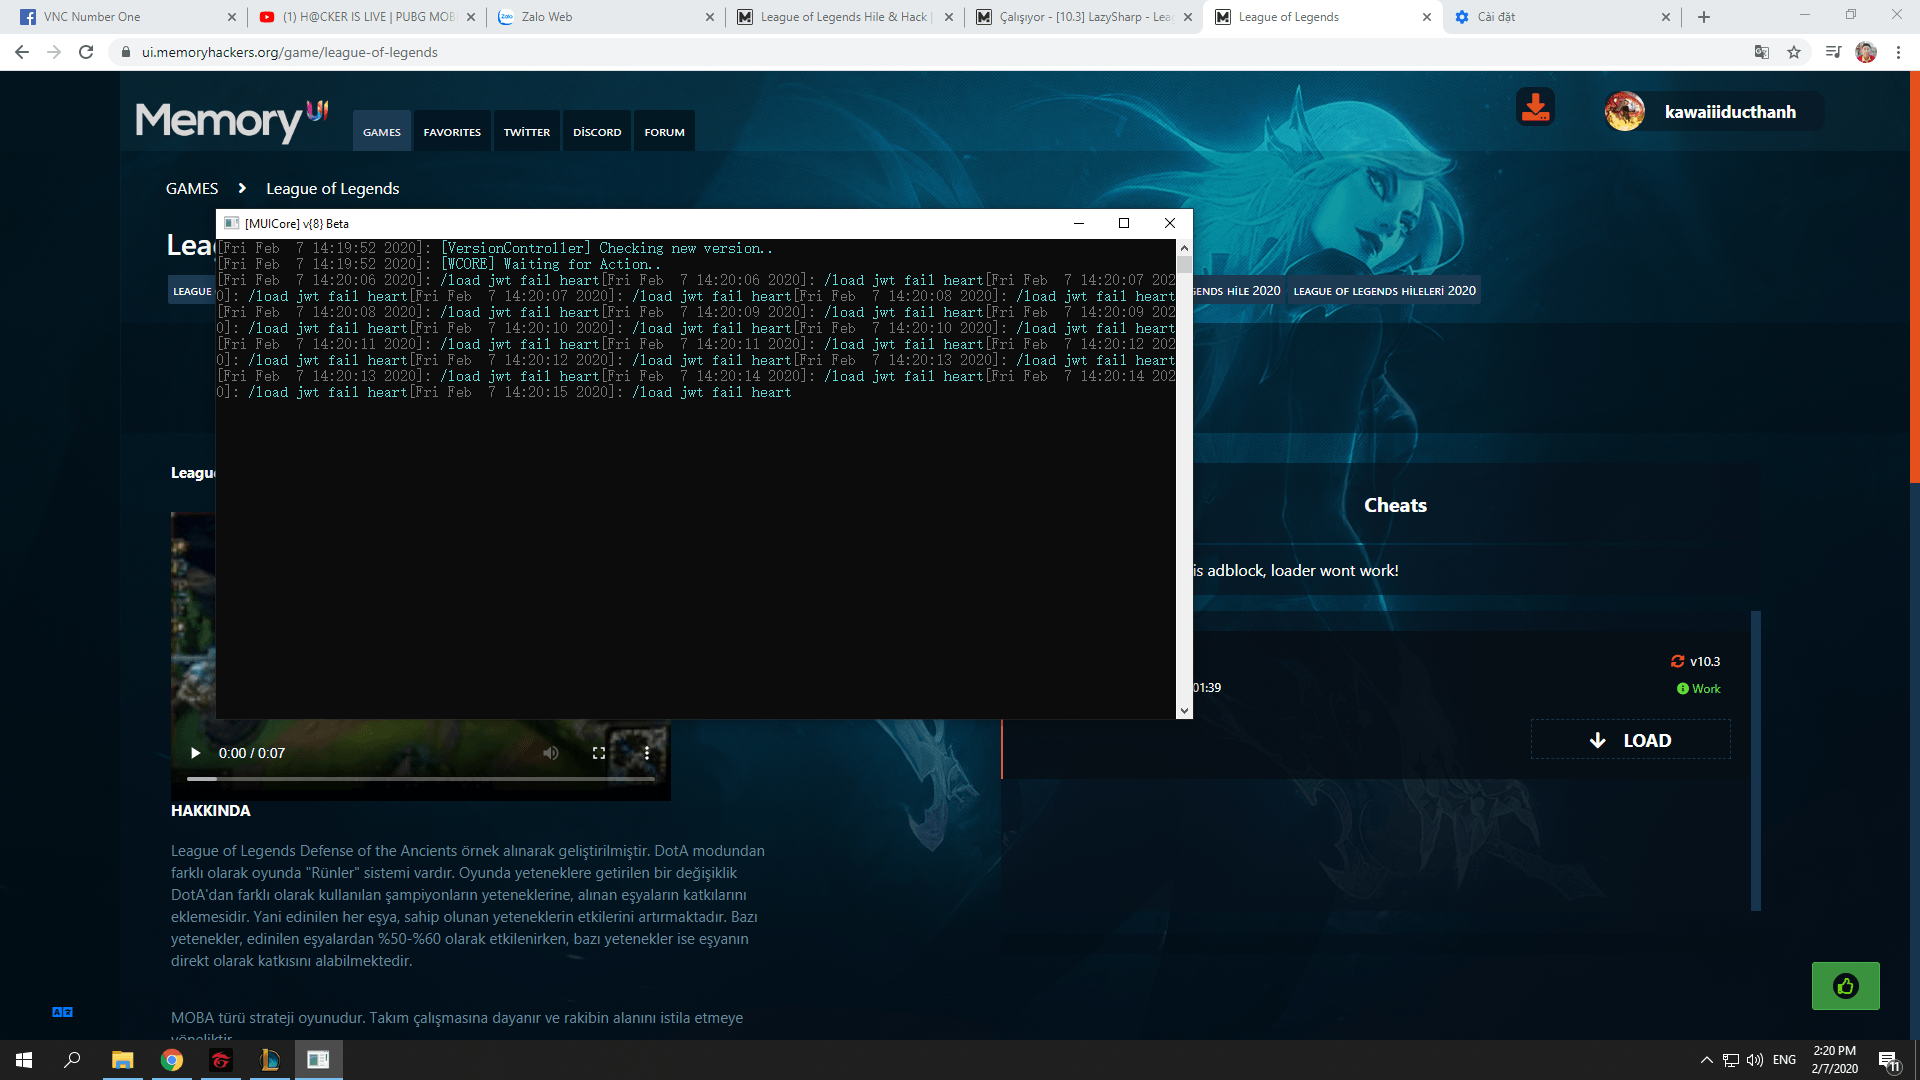Open the GAMES nav tab
The height and width of the screenshot is (1080, 1920).
click(x=382, y=132)
